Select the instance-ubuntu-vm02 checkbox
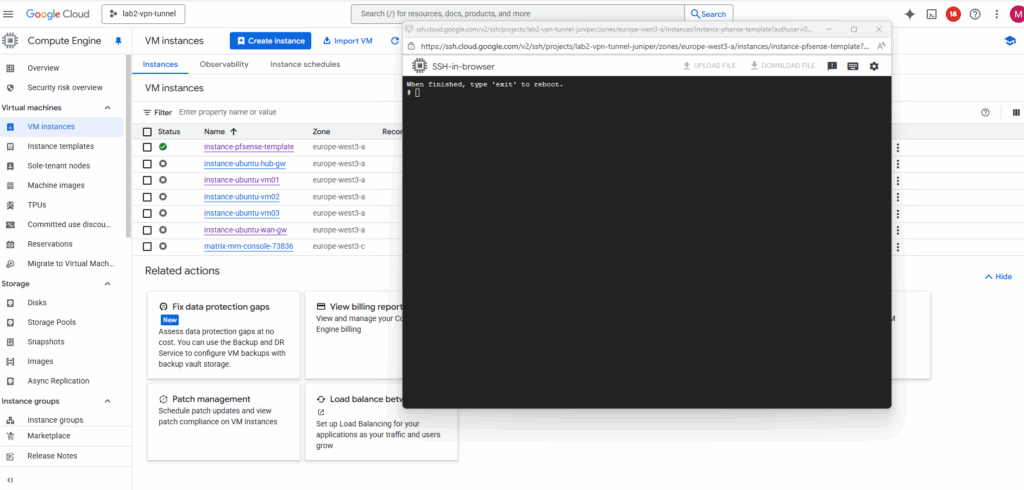Screen dimensions: 1024x490 [x=147, y=197]
